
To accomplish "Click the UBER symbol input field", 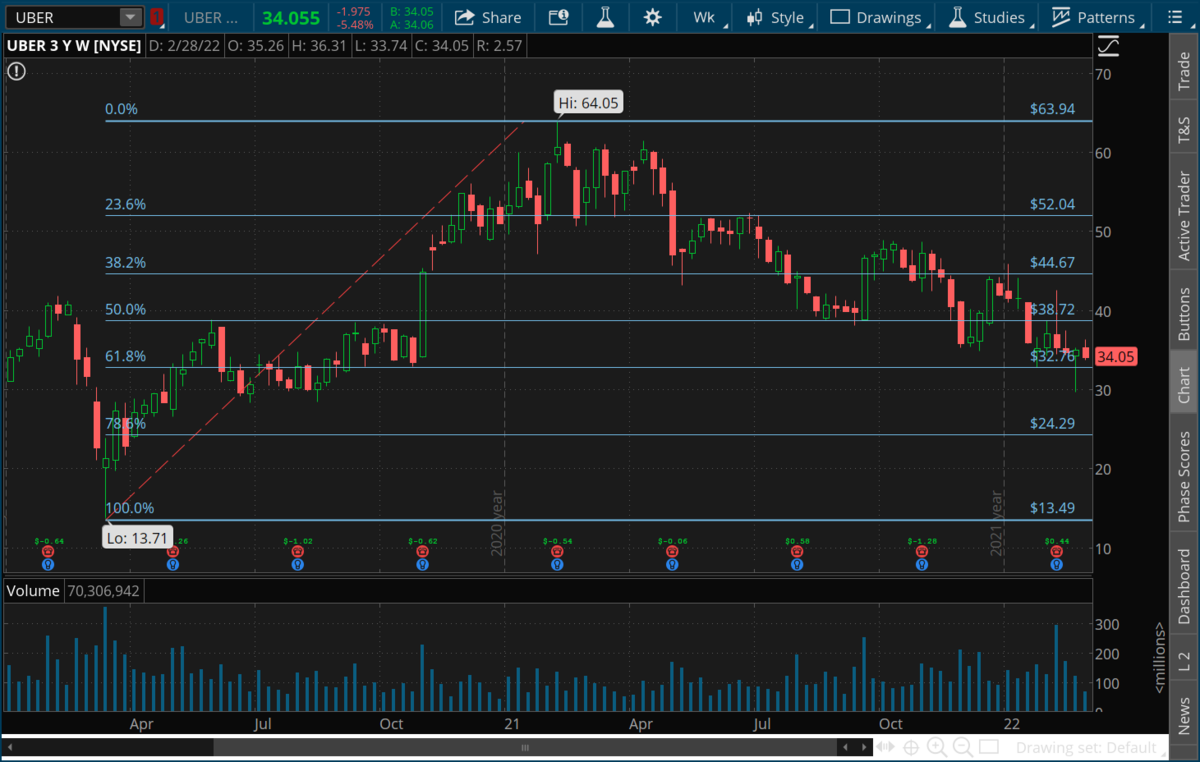I will click(63, 17).
